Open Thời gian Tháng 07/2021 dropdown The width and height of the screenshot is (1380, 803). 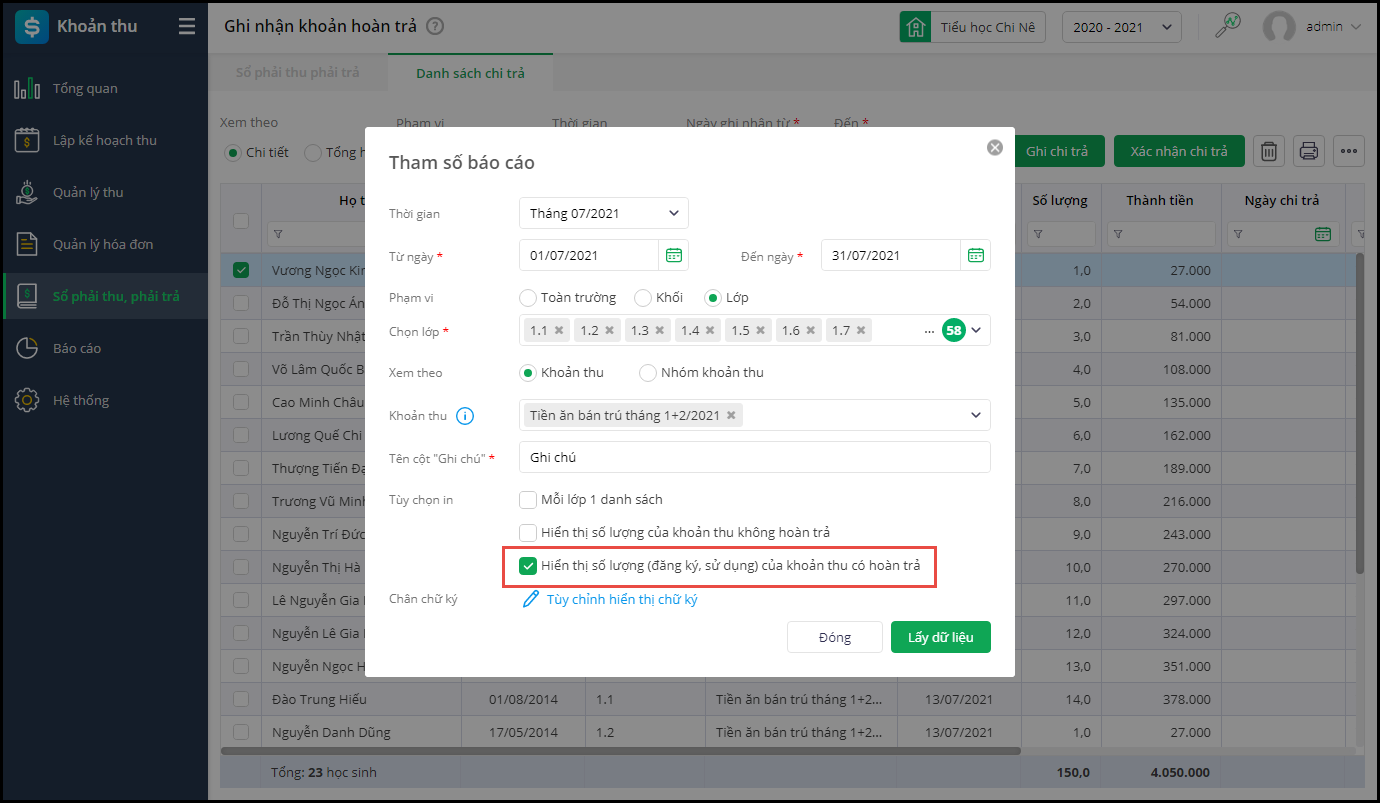click(x=604, y=213)
